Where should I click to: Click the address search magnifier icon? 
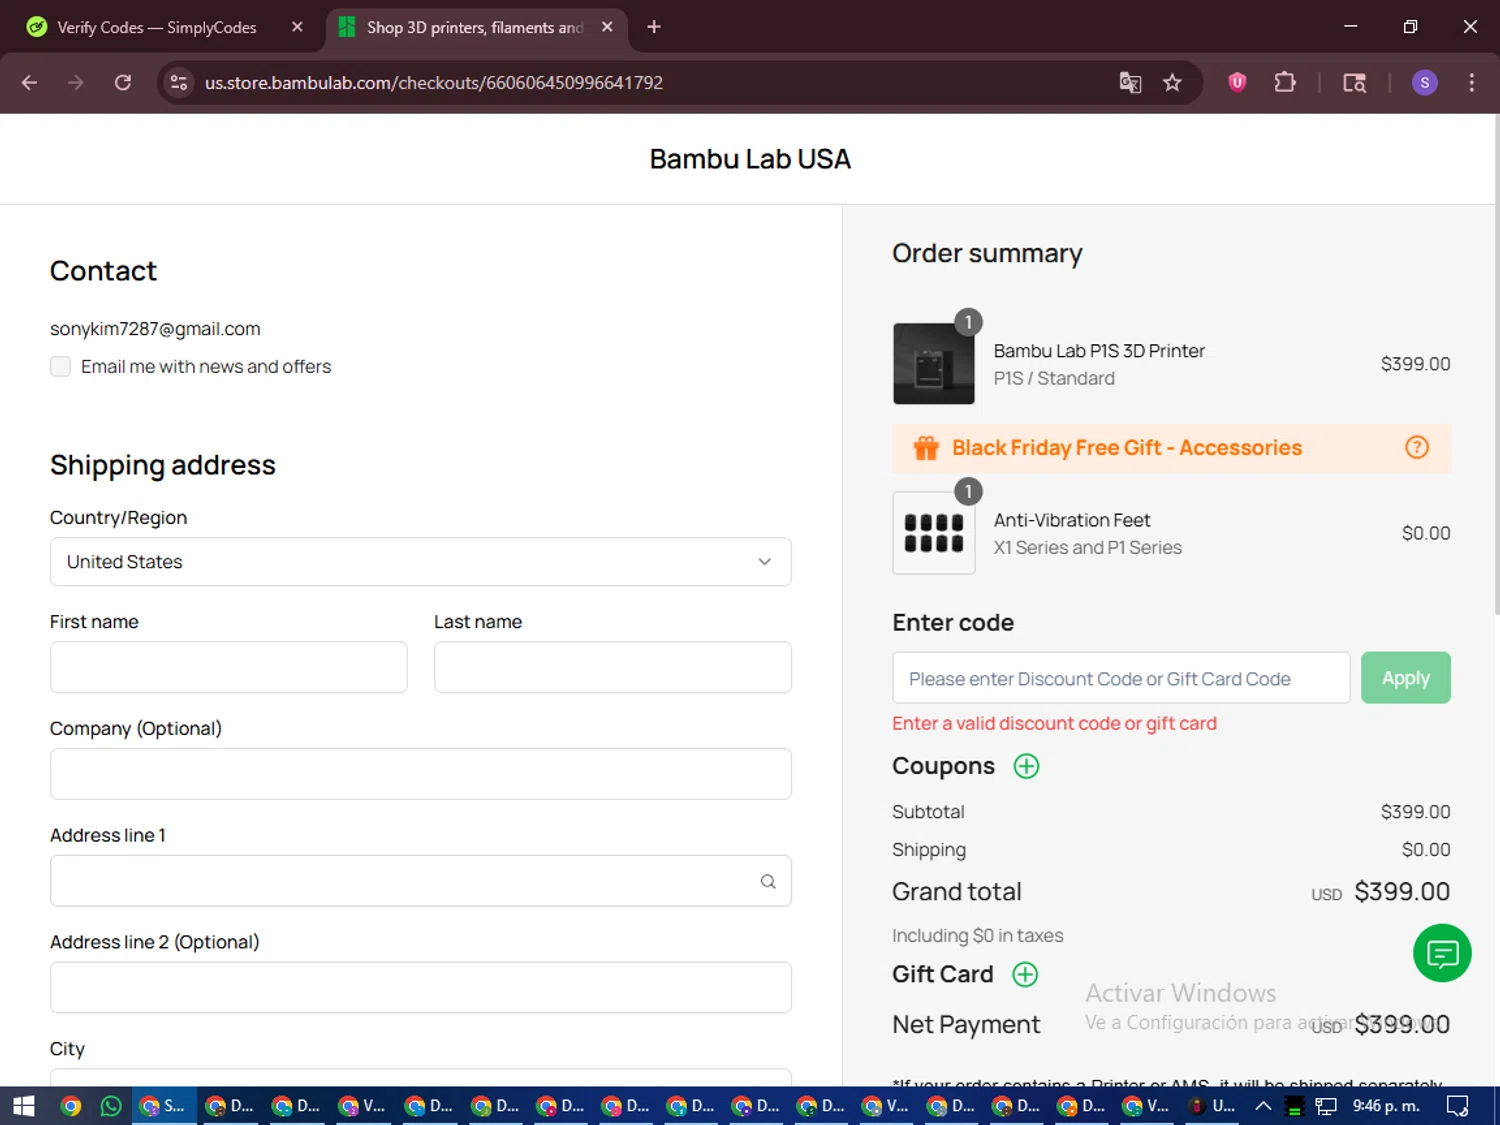[x=768, y=881]
